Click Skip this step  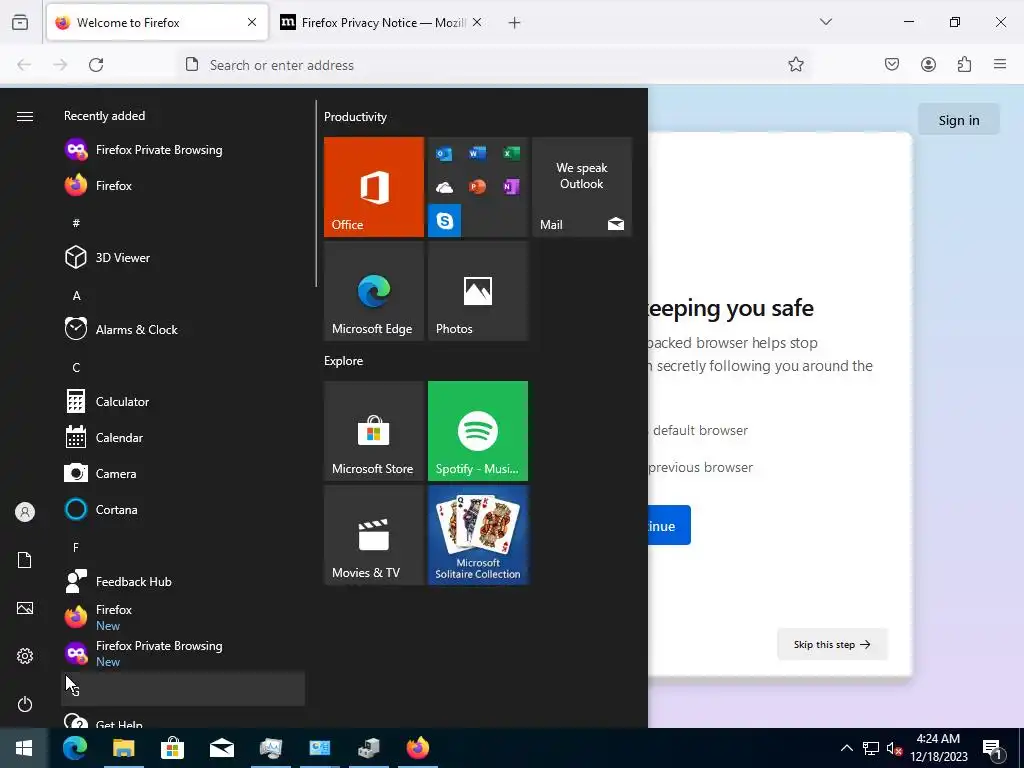(x=832, y=645)
